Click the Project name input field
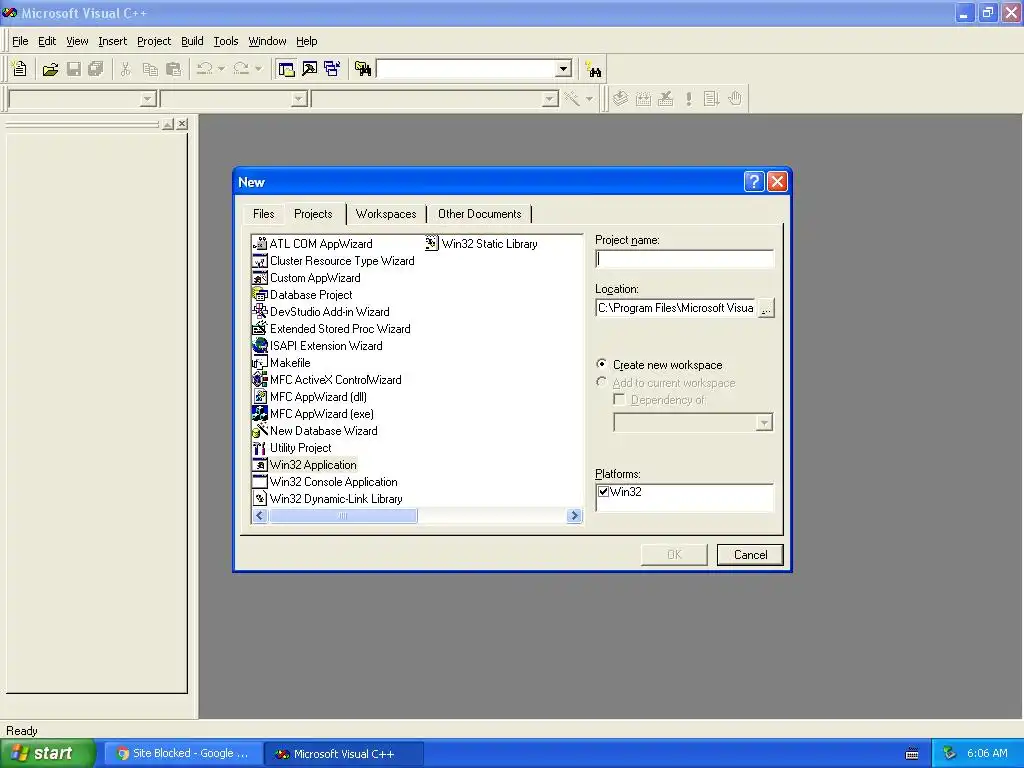The height and width of the screenshot is (768, 1024). click(684, 259)
